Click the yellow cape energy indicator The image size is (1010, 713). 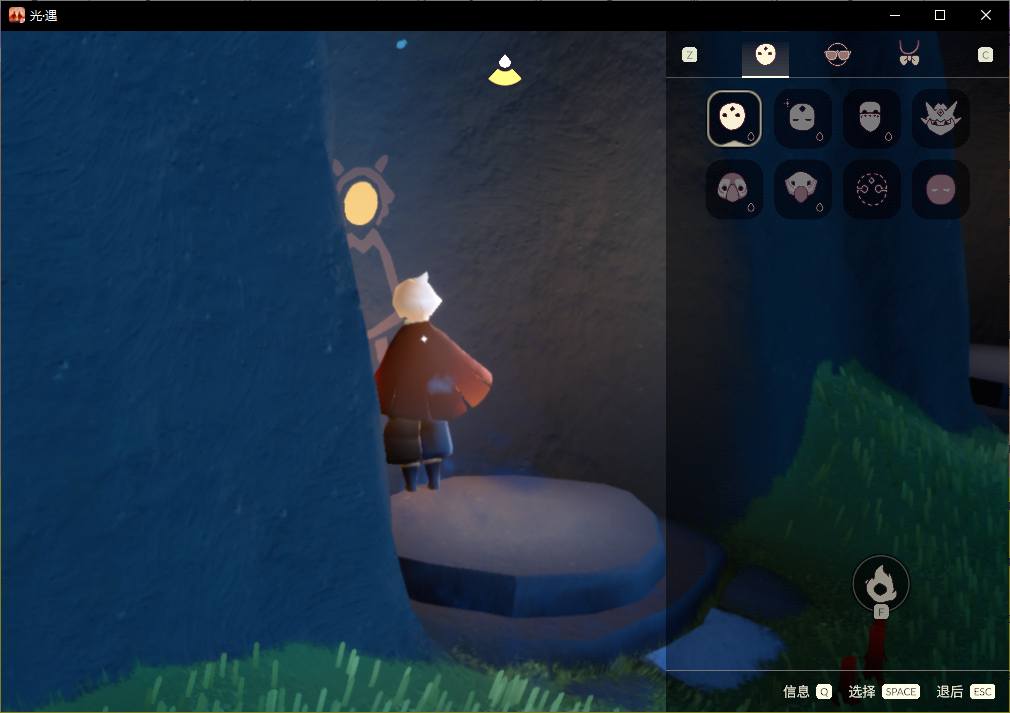click(x=505, y=71)
